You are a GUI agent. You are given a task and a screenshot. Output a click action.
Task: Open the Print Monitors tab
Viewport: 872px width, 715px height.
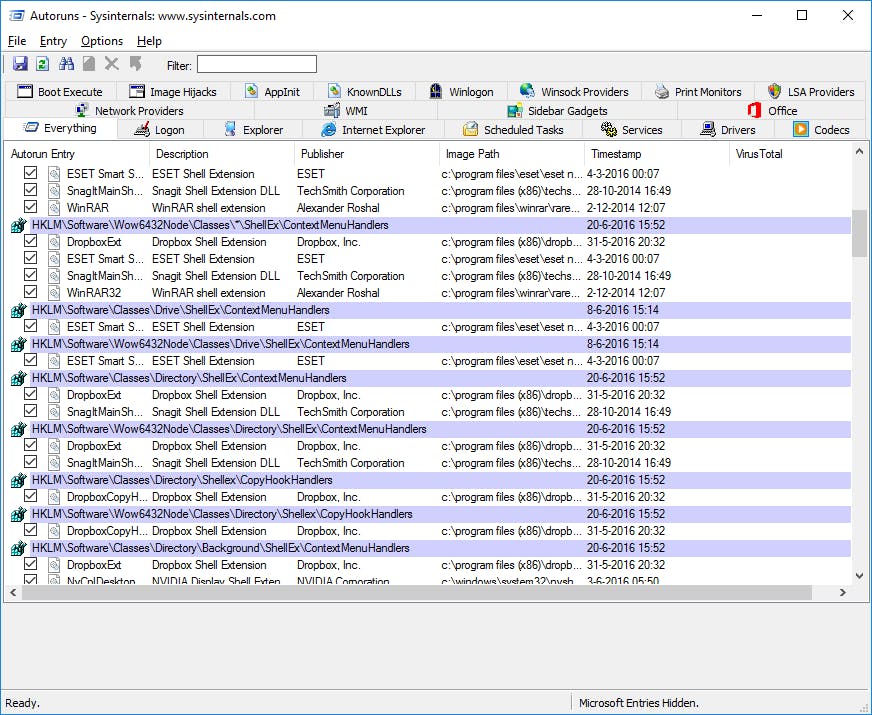(x=699, y=90)
